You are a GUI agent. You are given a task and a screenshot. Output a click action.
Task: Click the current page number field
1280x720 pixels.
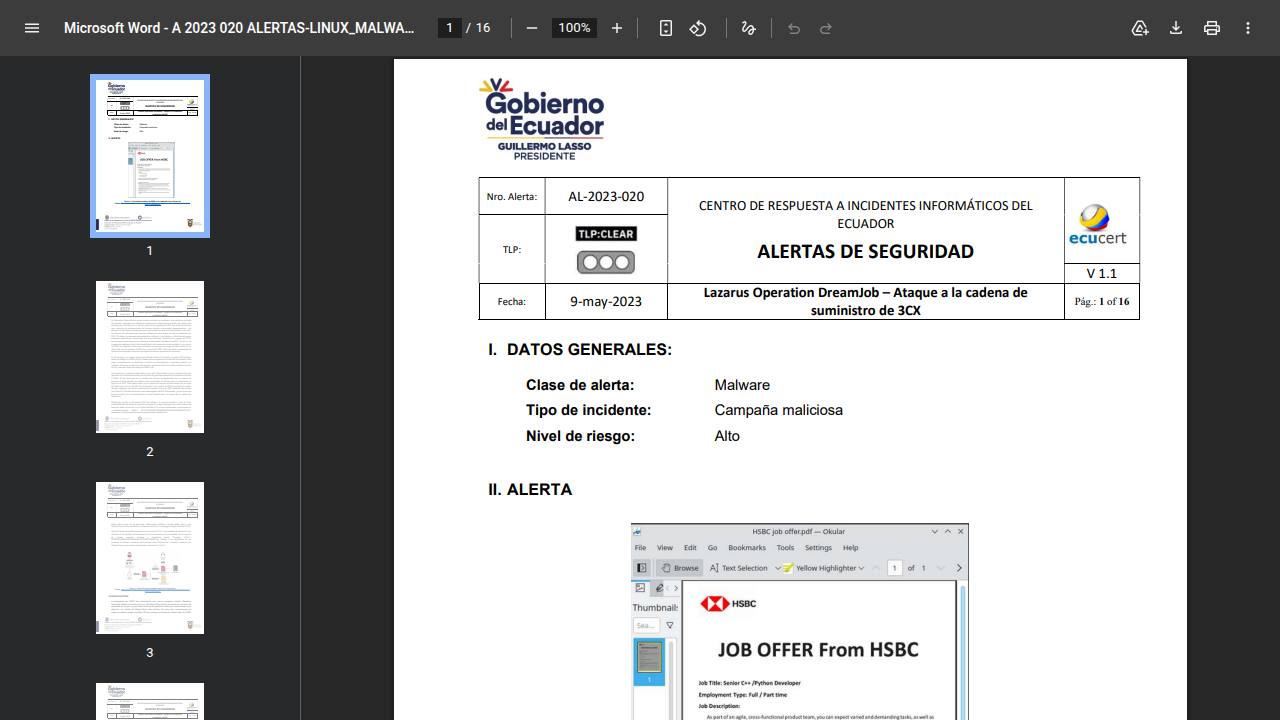click(450, 28)
